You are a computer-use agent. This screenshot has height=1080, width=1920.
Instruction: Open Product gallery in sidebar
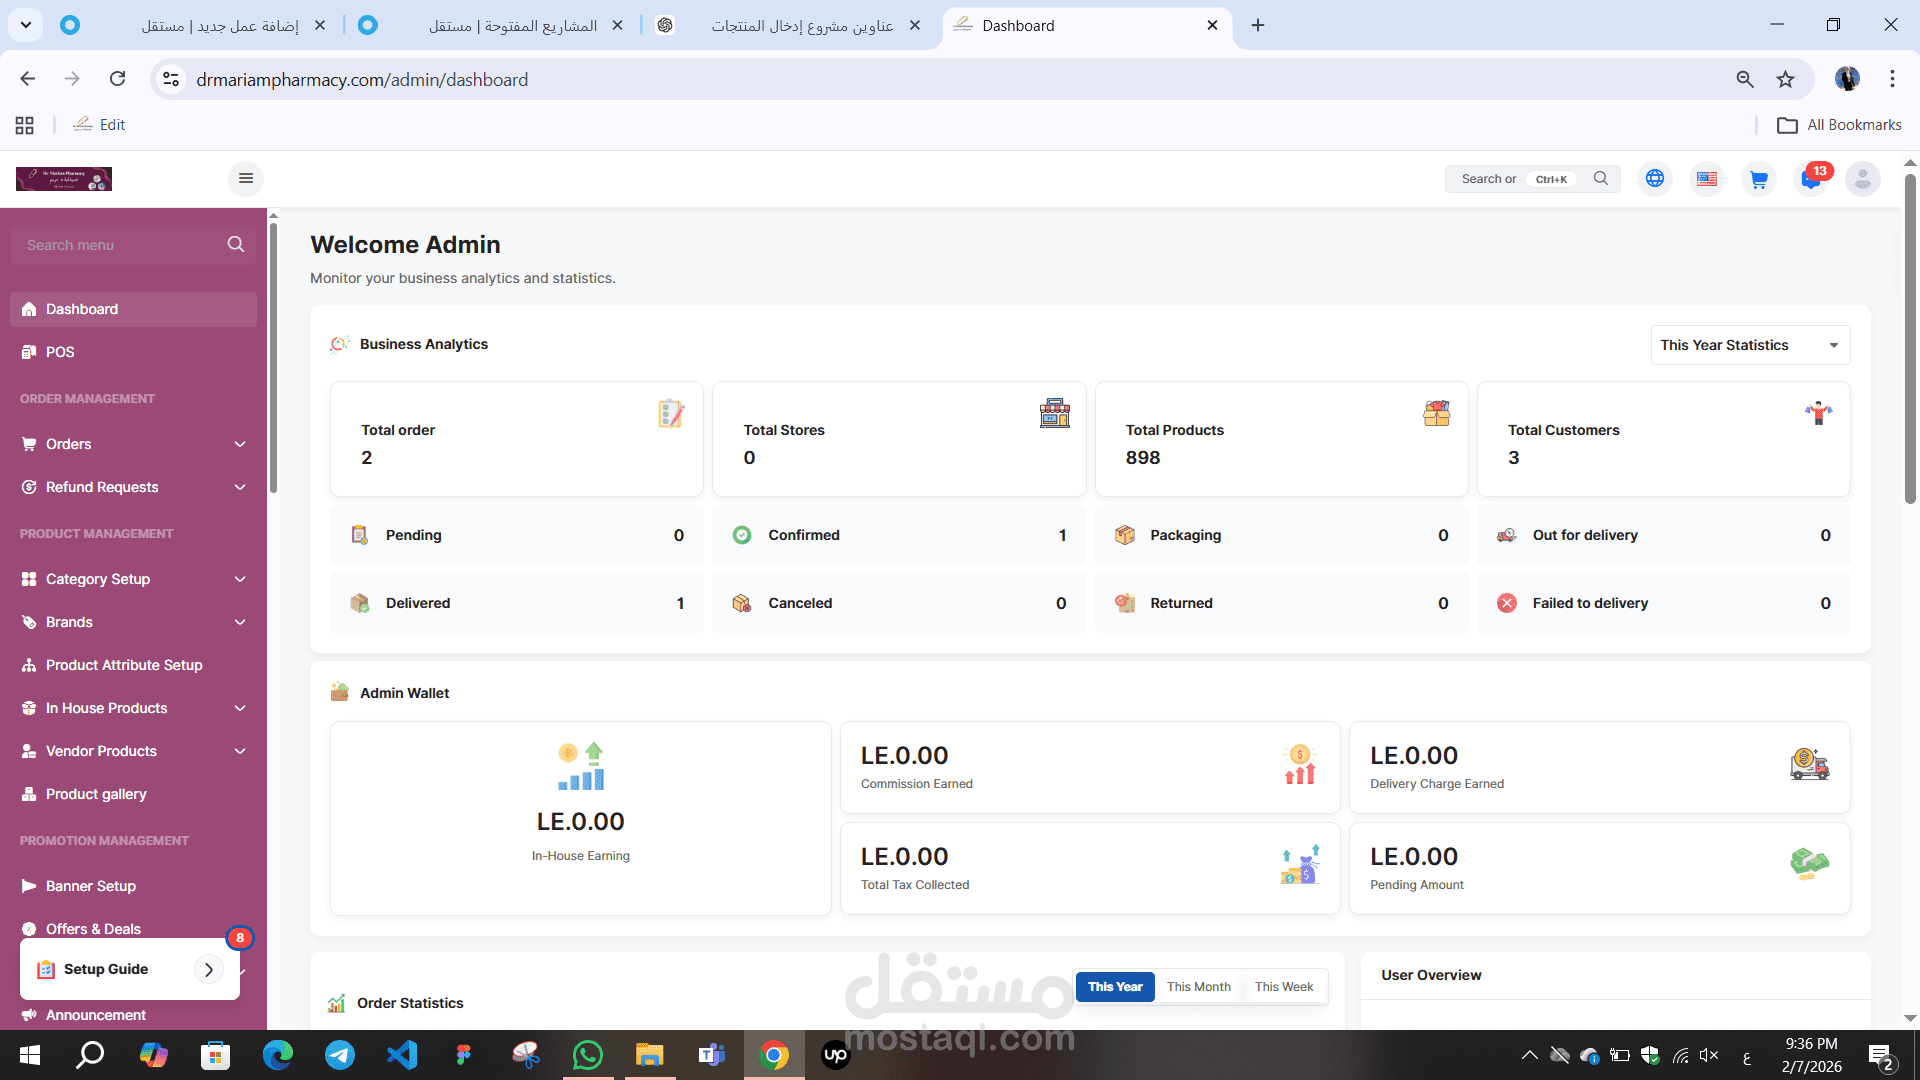click(x=95, y=794)
